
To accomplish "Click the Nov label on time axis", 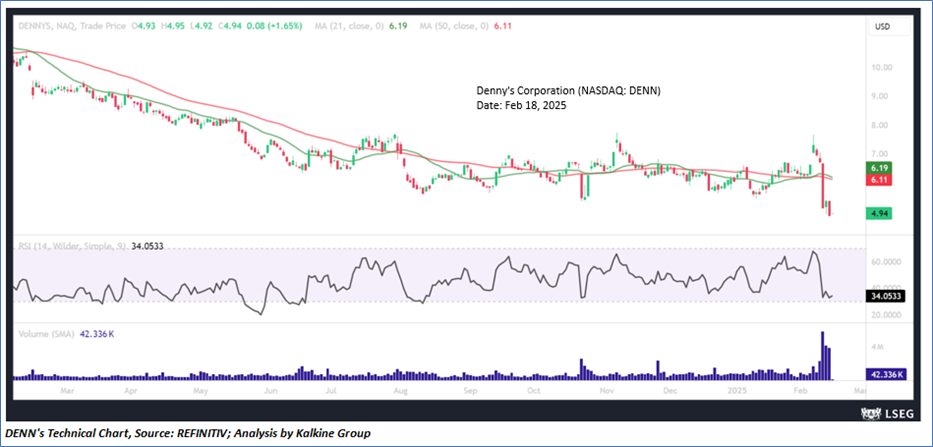I will coord(606,391).
